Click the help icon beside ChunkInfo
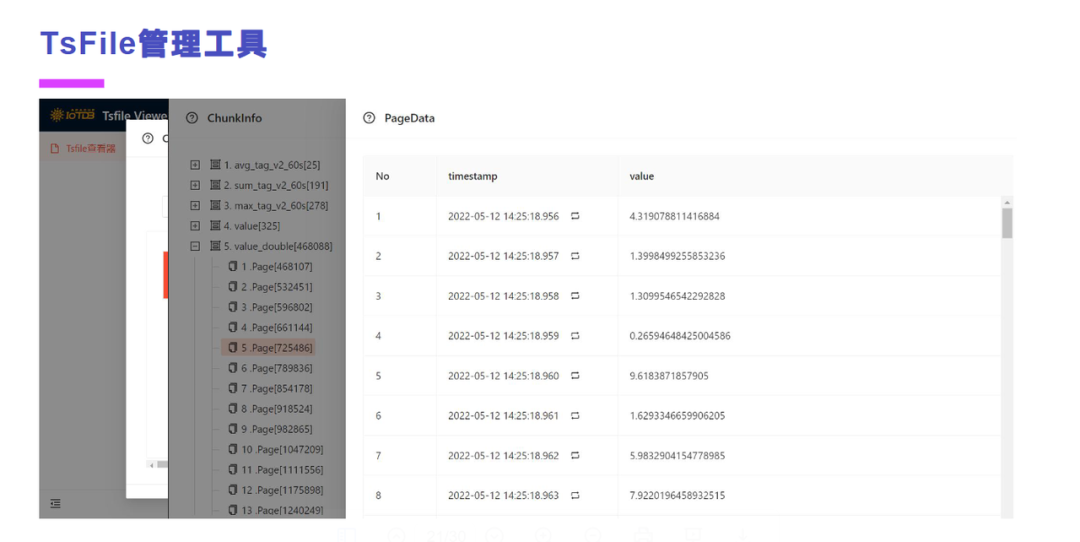This screenshot has width=1080, height=542. [192, 118]
